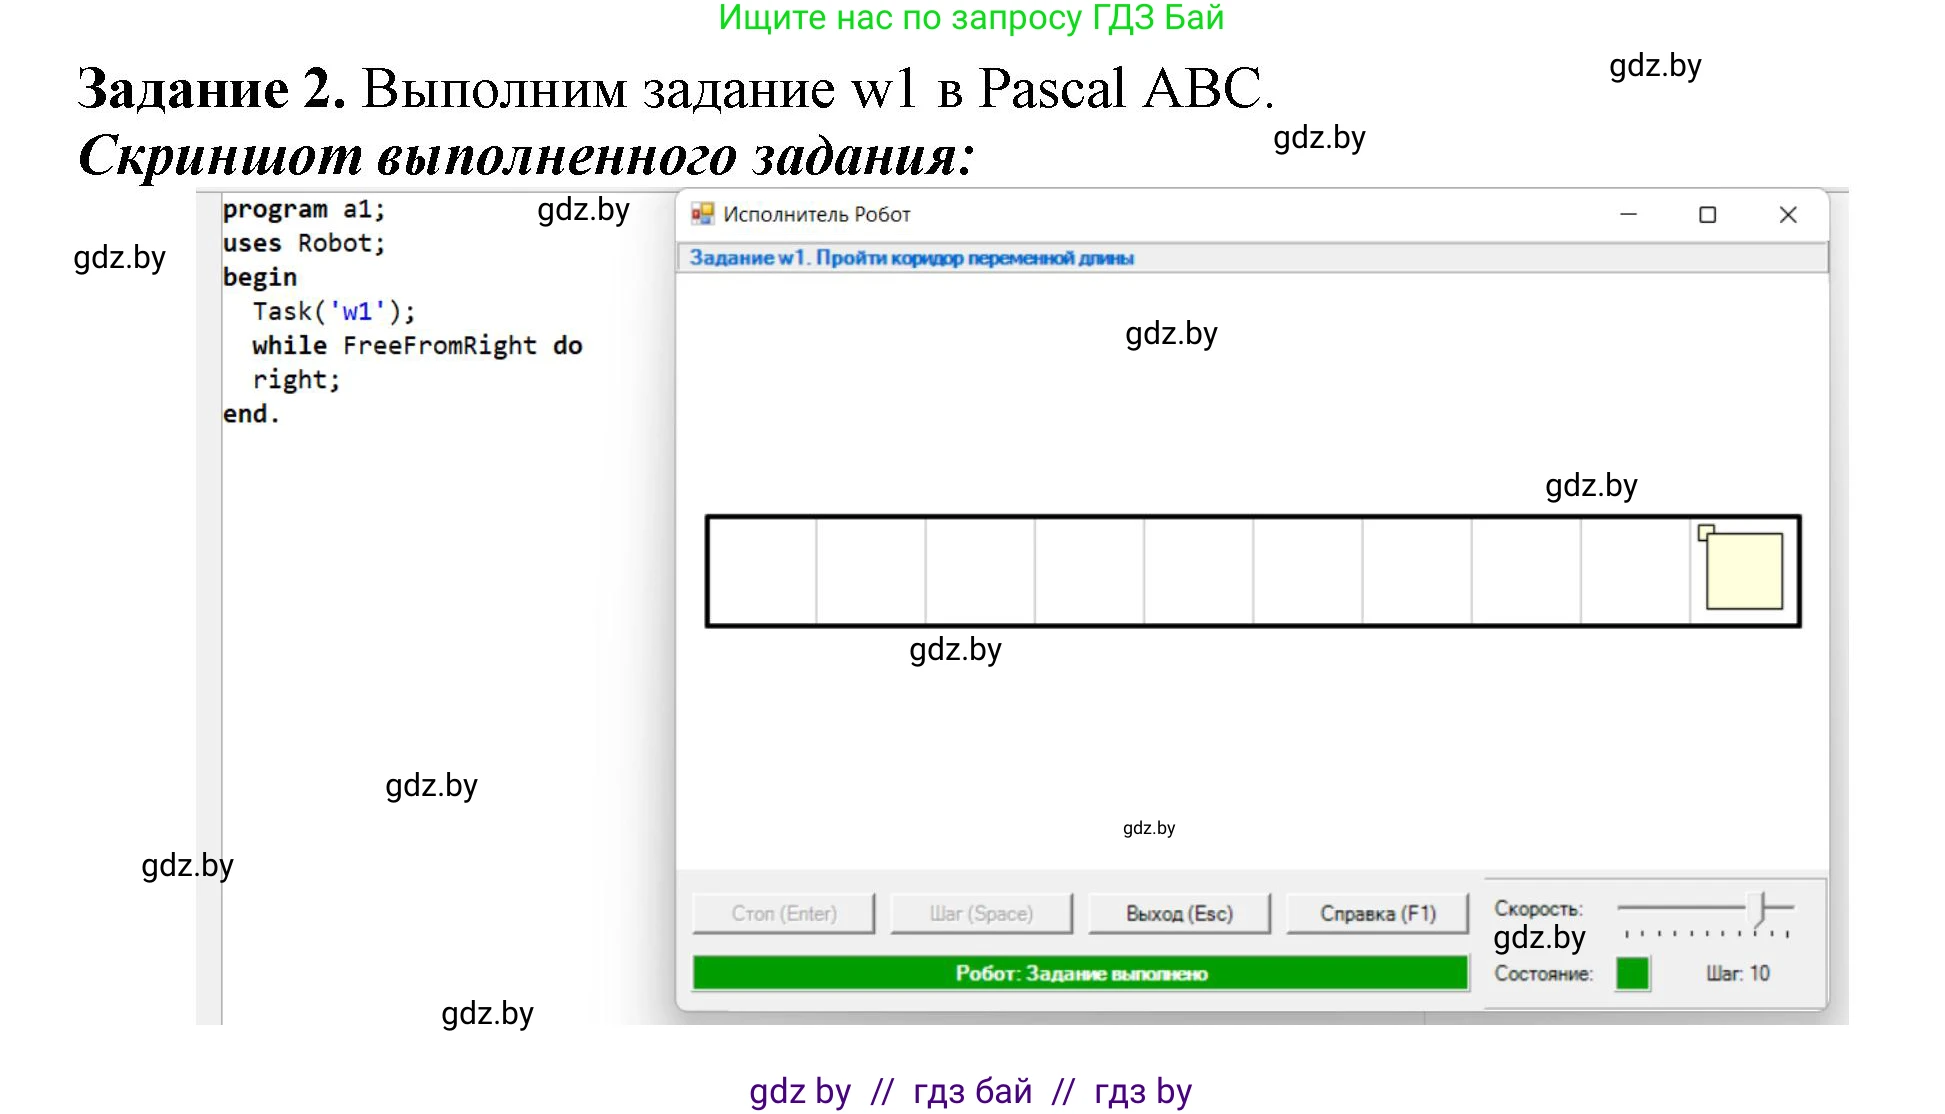Click the Шаг: 10 step counter
Screen dimensions: 1945x1114
pyautogui.click(x=1737, y=973)
